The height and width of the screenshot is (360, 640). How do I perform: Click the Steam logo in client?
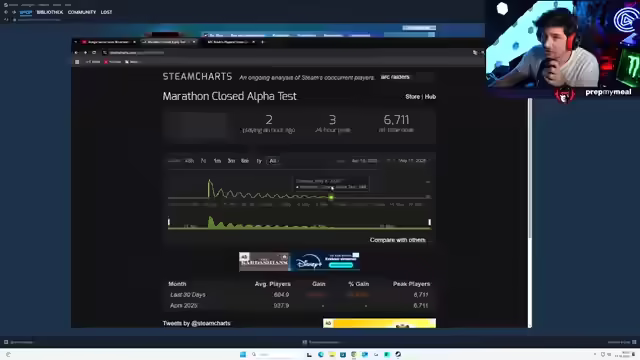pyautogui.click(x=5, y=5)
